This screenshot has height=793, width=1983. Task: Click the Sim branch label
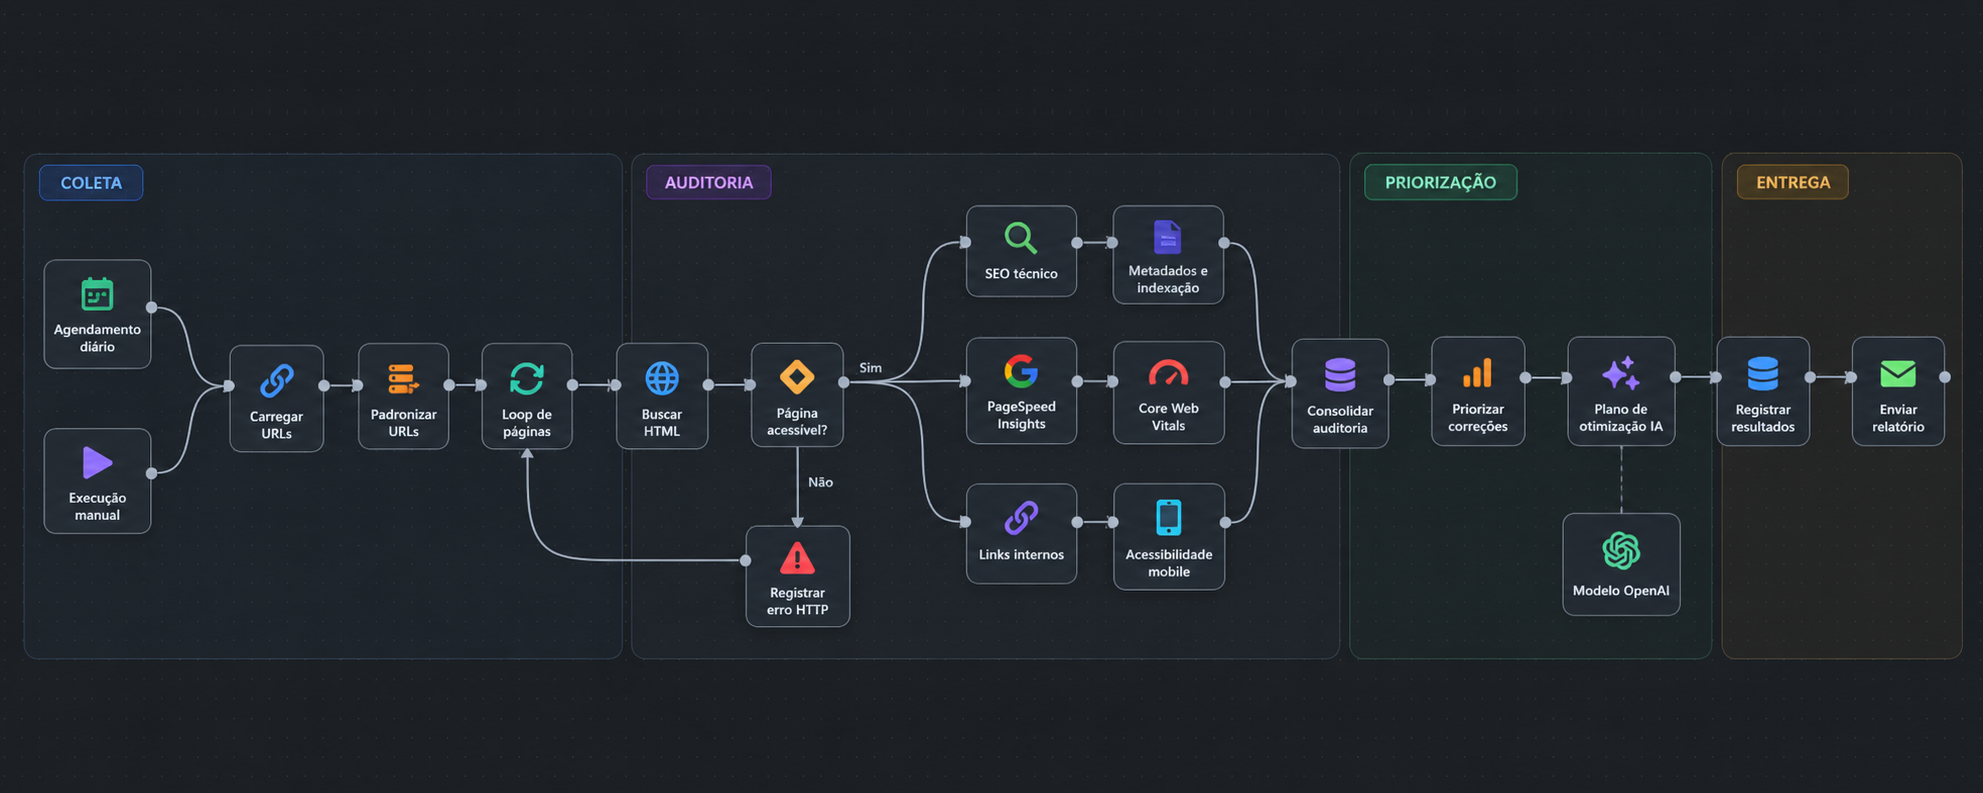pyautogui.click(x=871, y=368)
